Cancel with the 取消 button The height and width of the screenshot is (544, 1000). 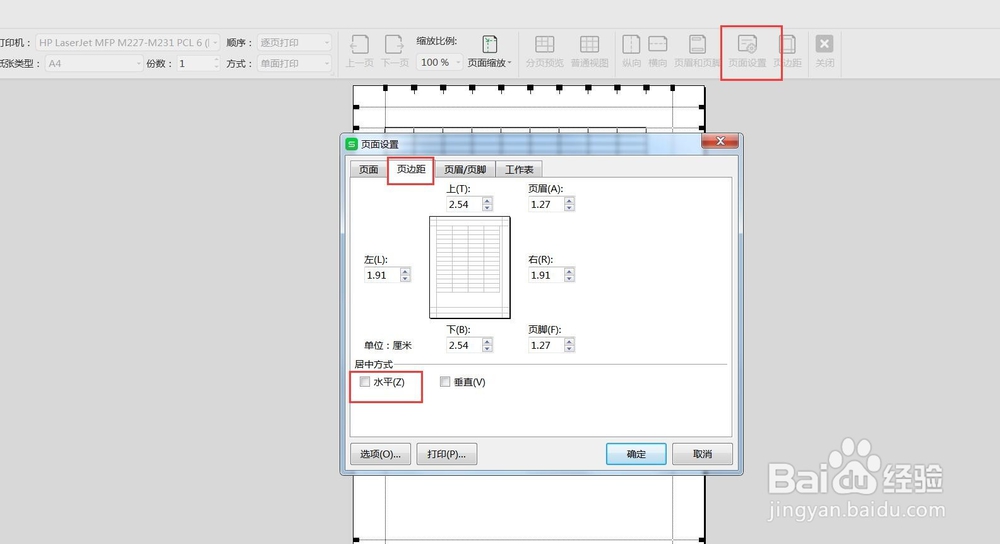702,454
